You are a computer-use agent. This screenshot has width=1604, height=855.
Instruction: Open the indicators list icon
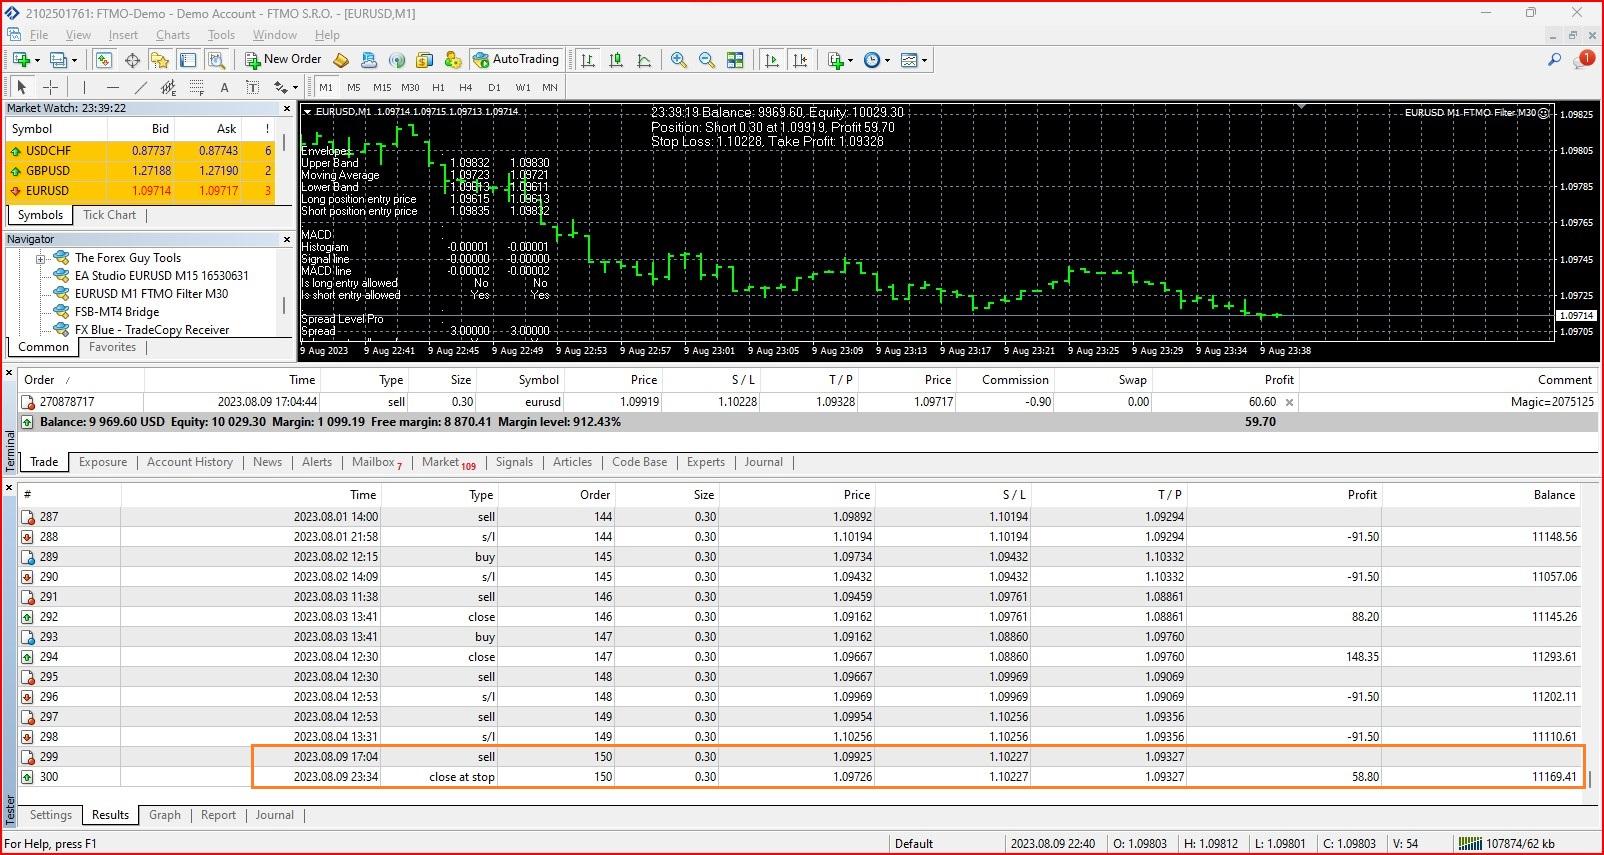[836, 60]
